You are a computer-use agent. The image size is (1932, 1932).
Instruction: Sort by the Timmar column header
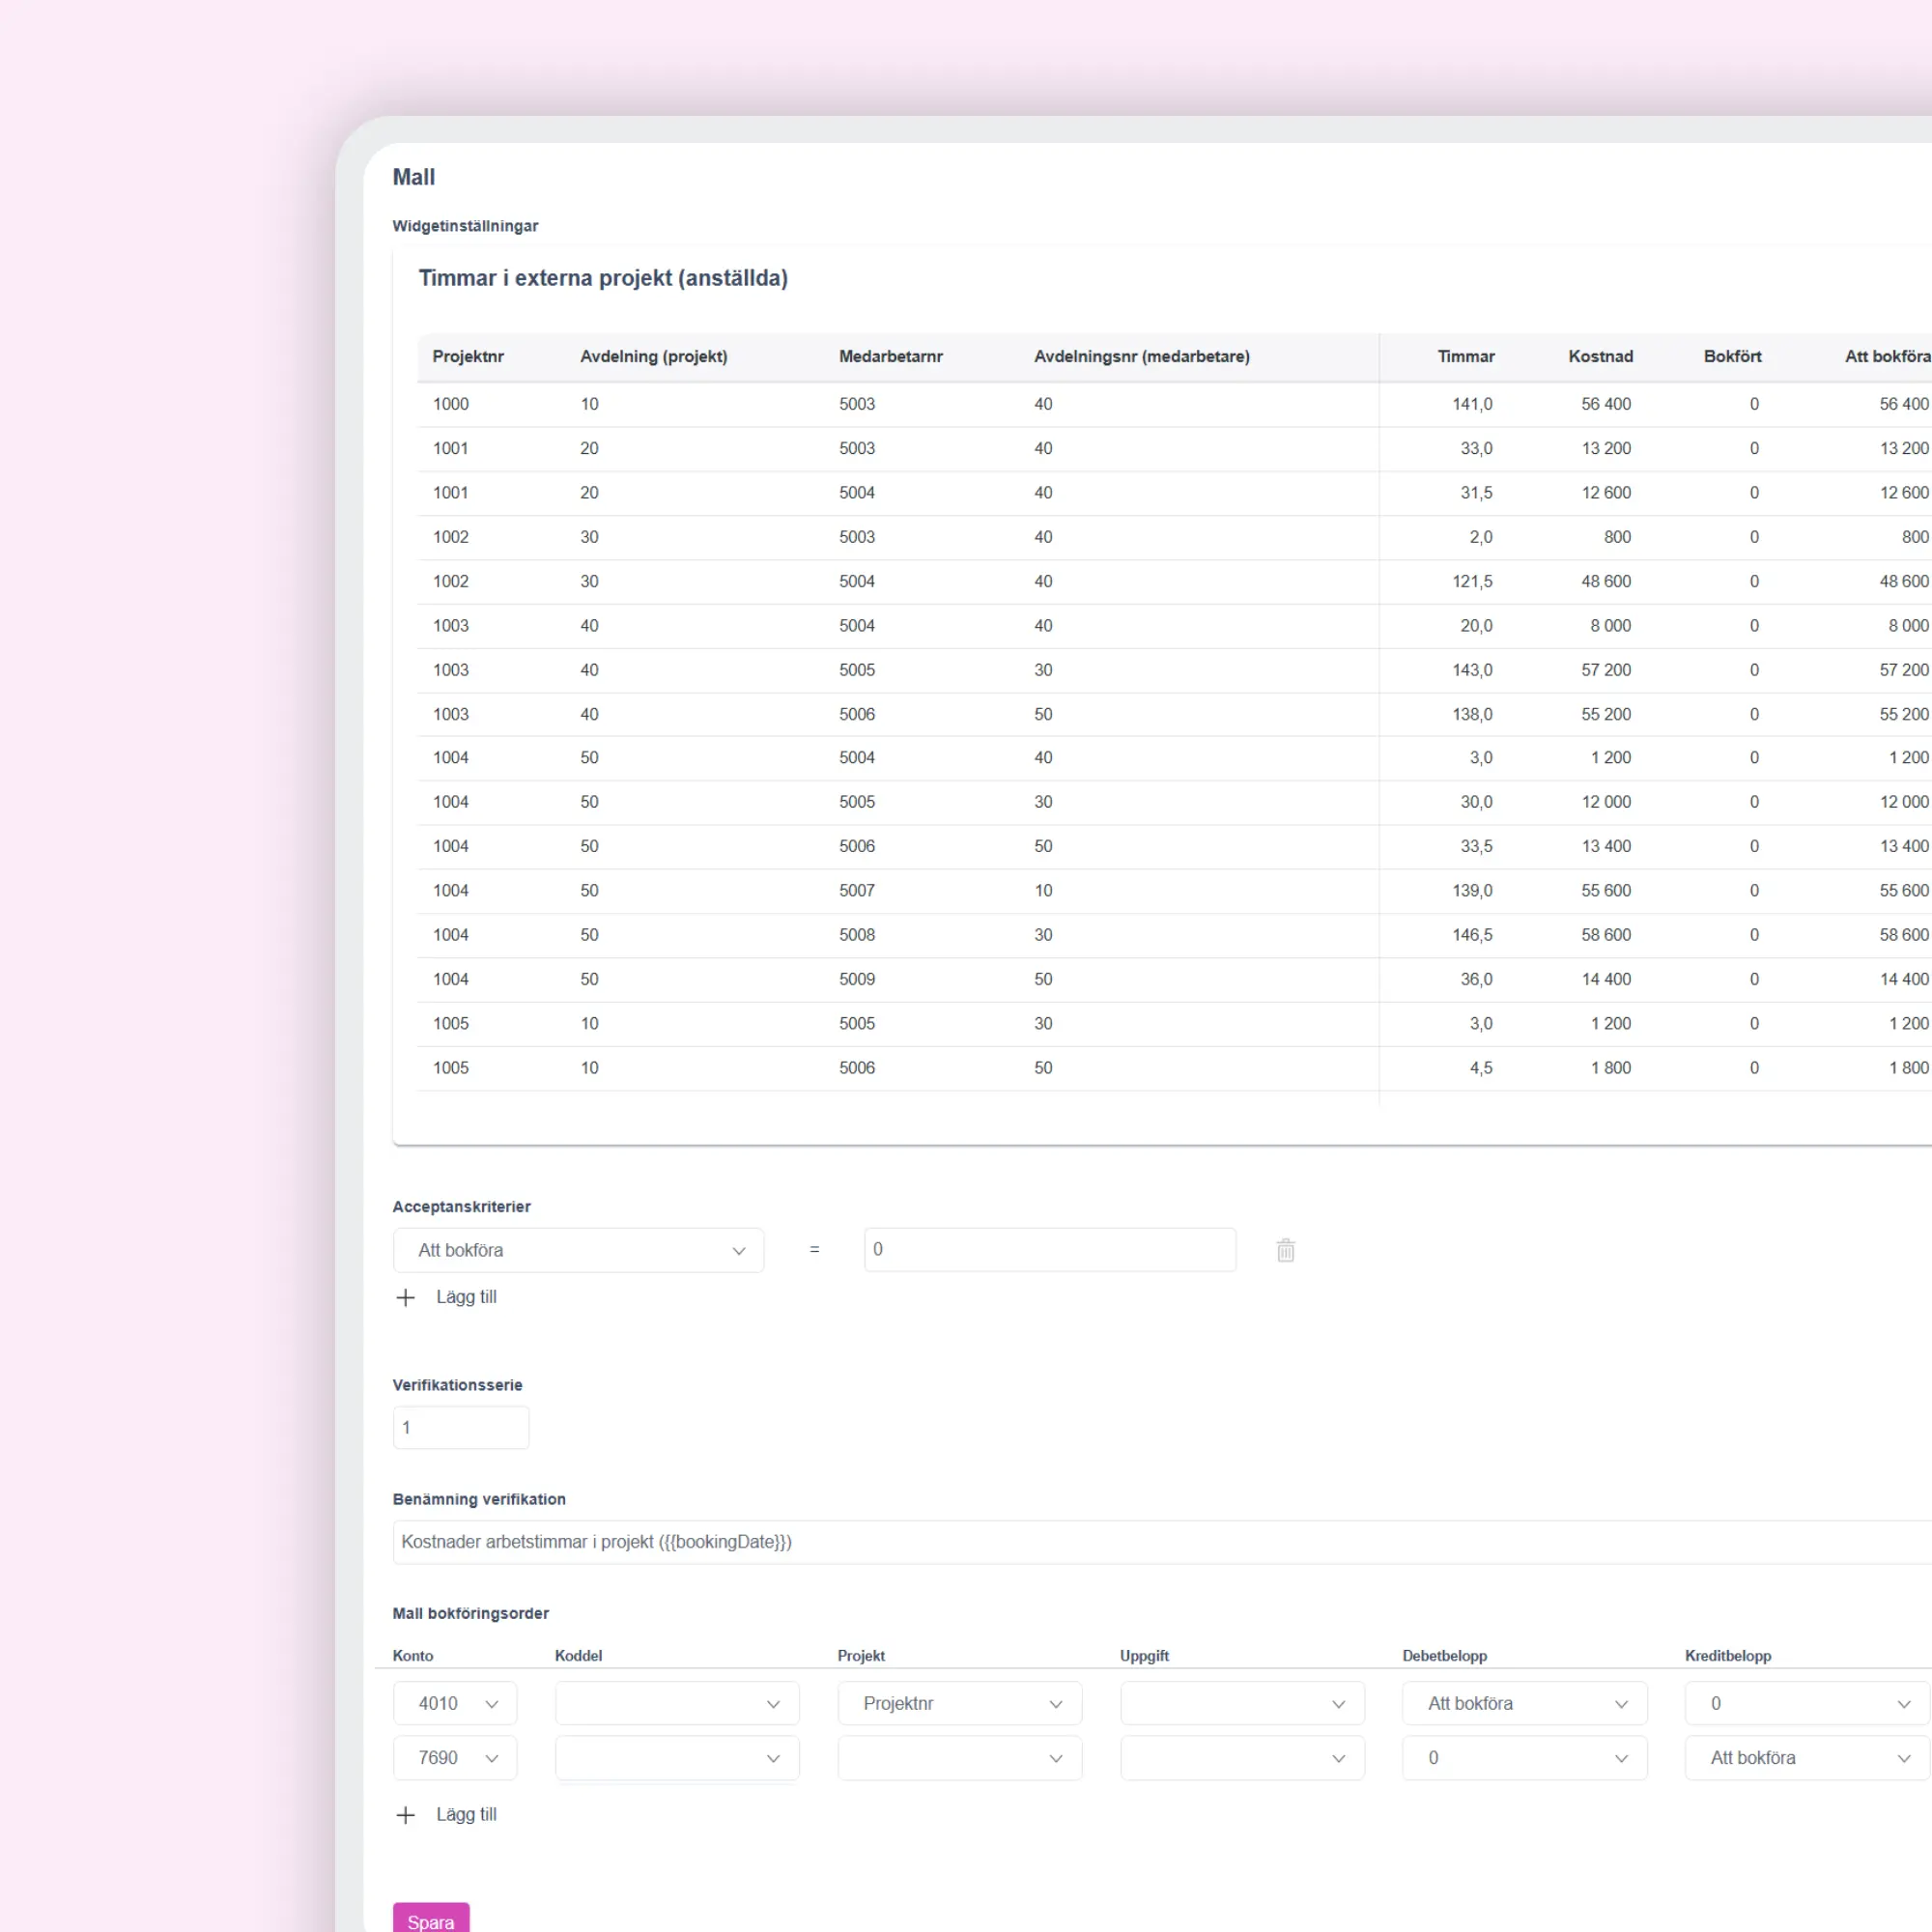tap(1466, 357)
